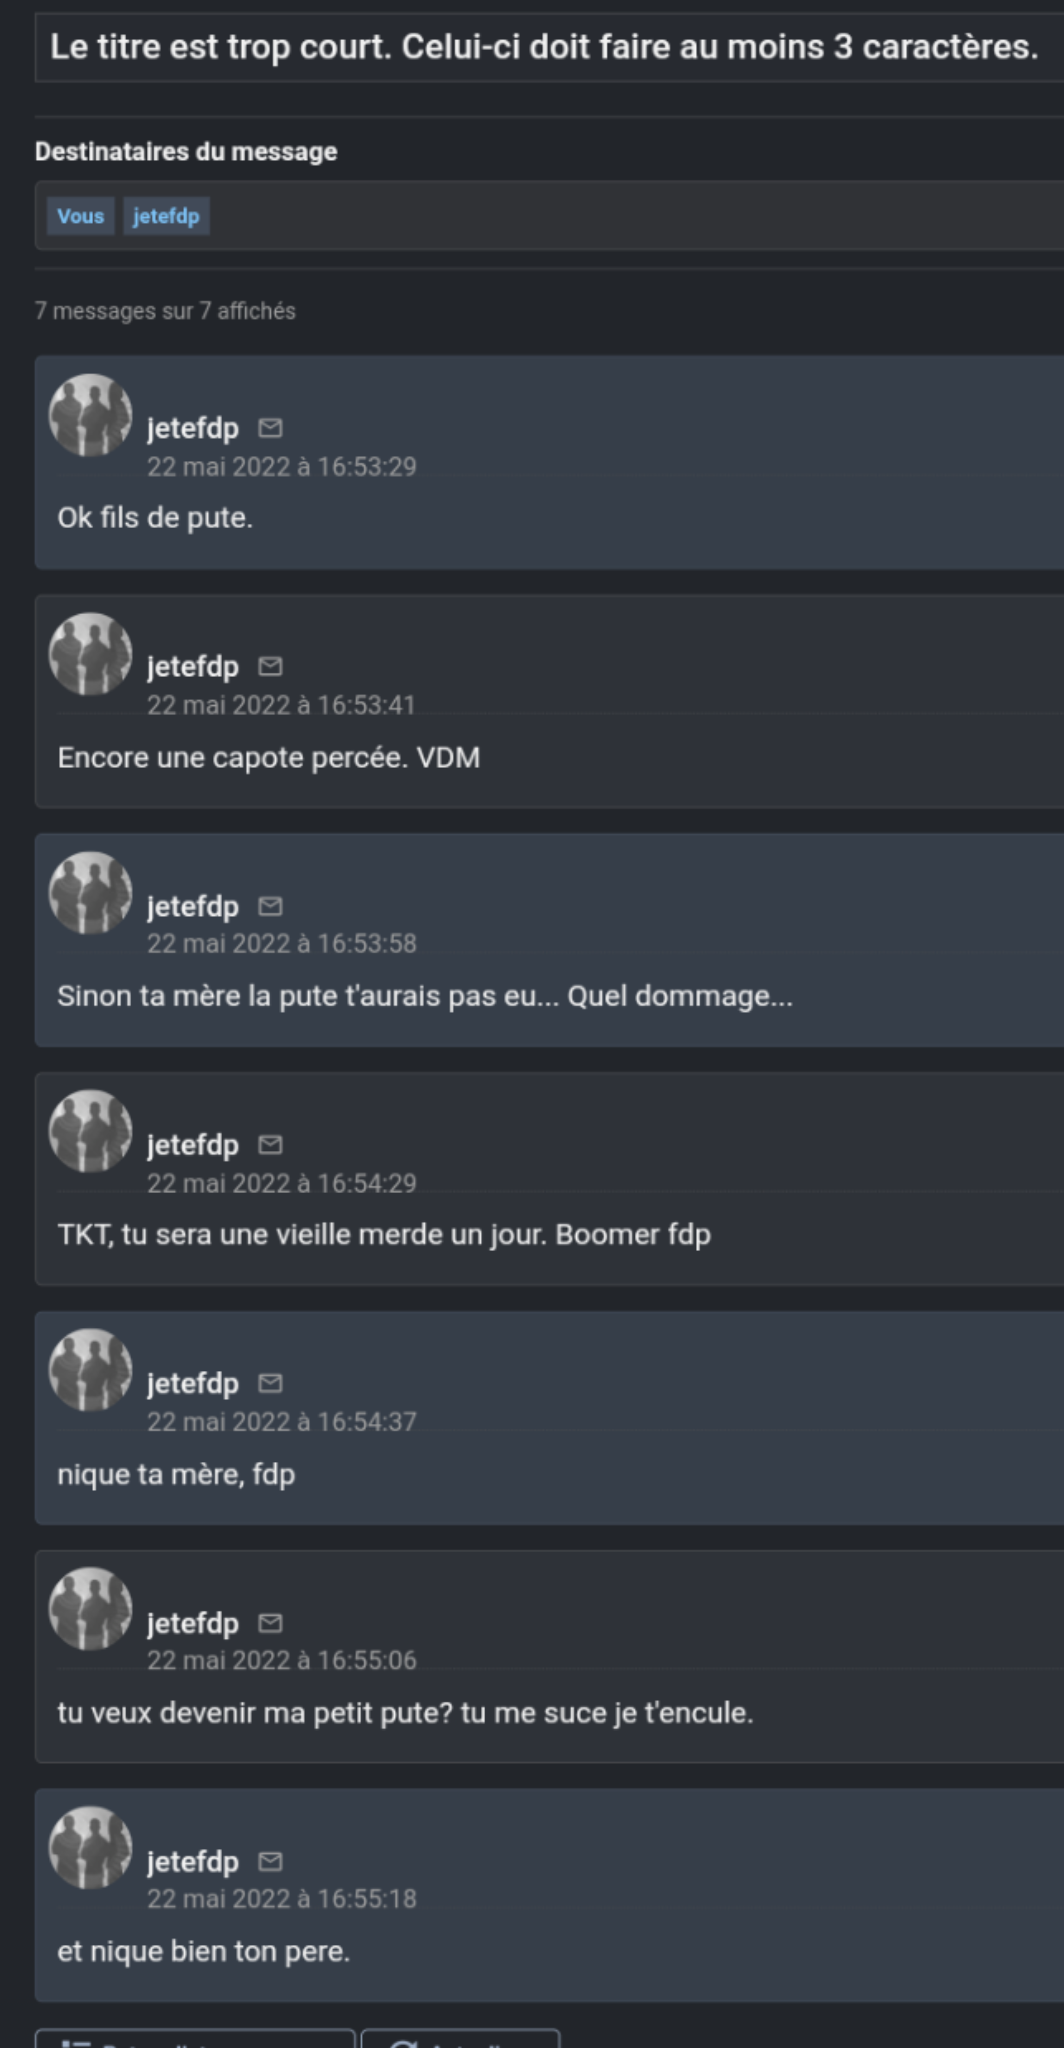Screen dimensions: 1064x2048
Task: Click the "7 messages sur 7 affichés" counter
Action: (165, 311)
